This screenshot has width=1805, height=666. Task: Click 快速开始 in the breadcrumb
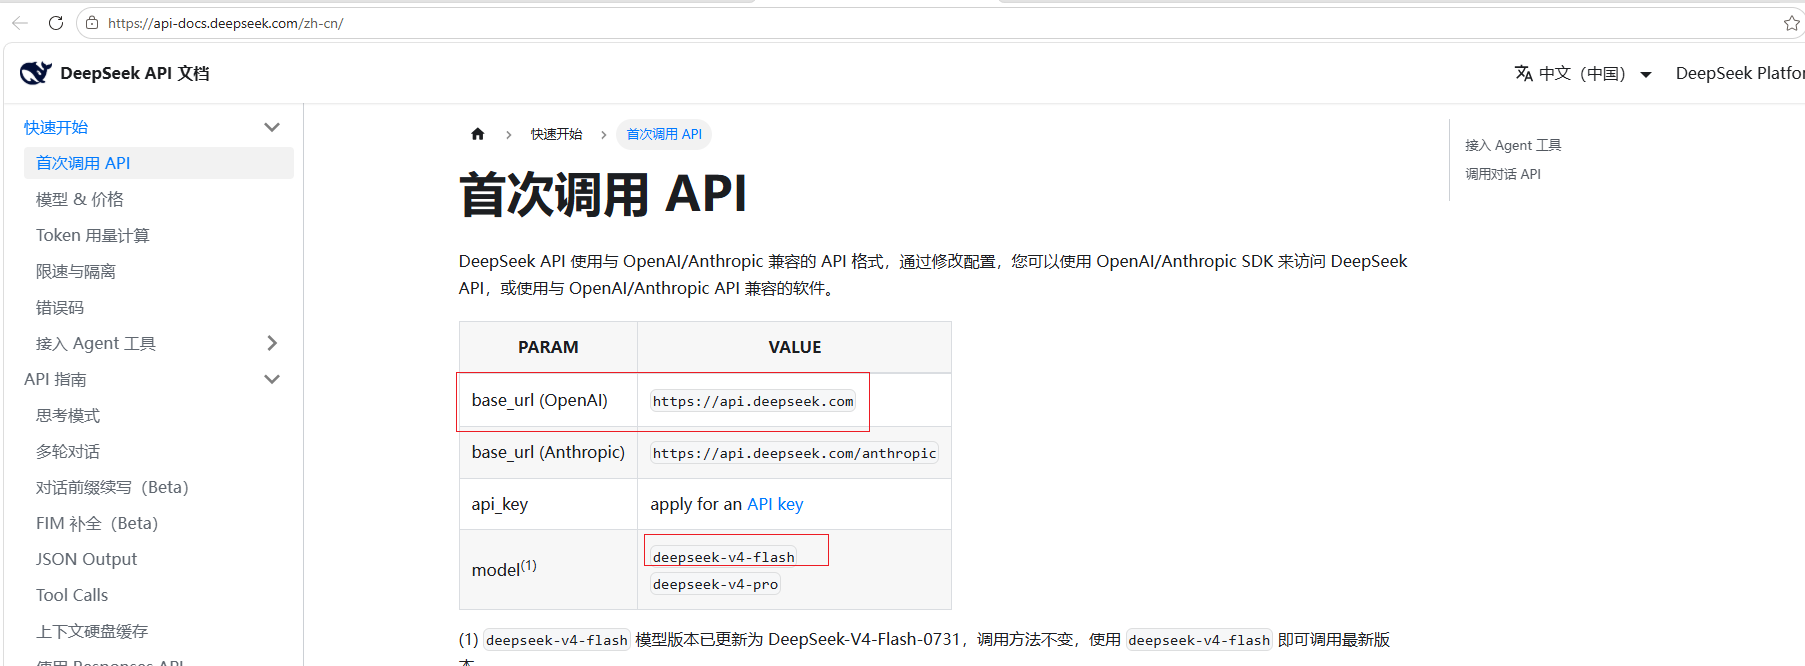pos(556,134)
